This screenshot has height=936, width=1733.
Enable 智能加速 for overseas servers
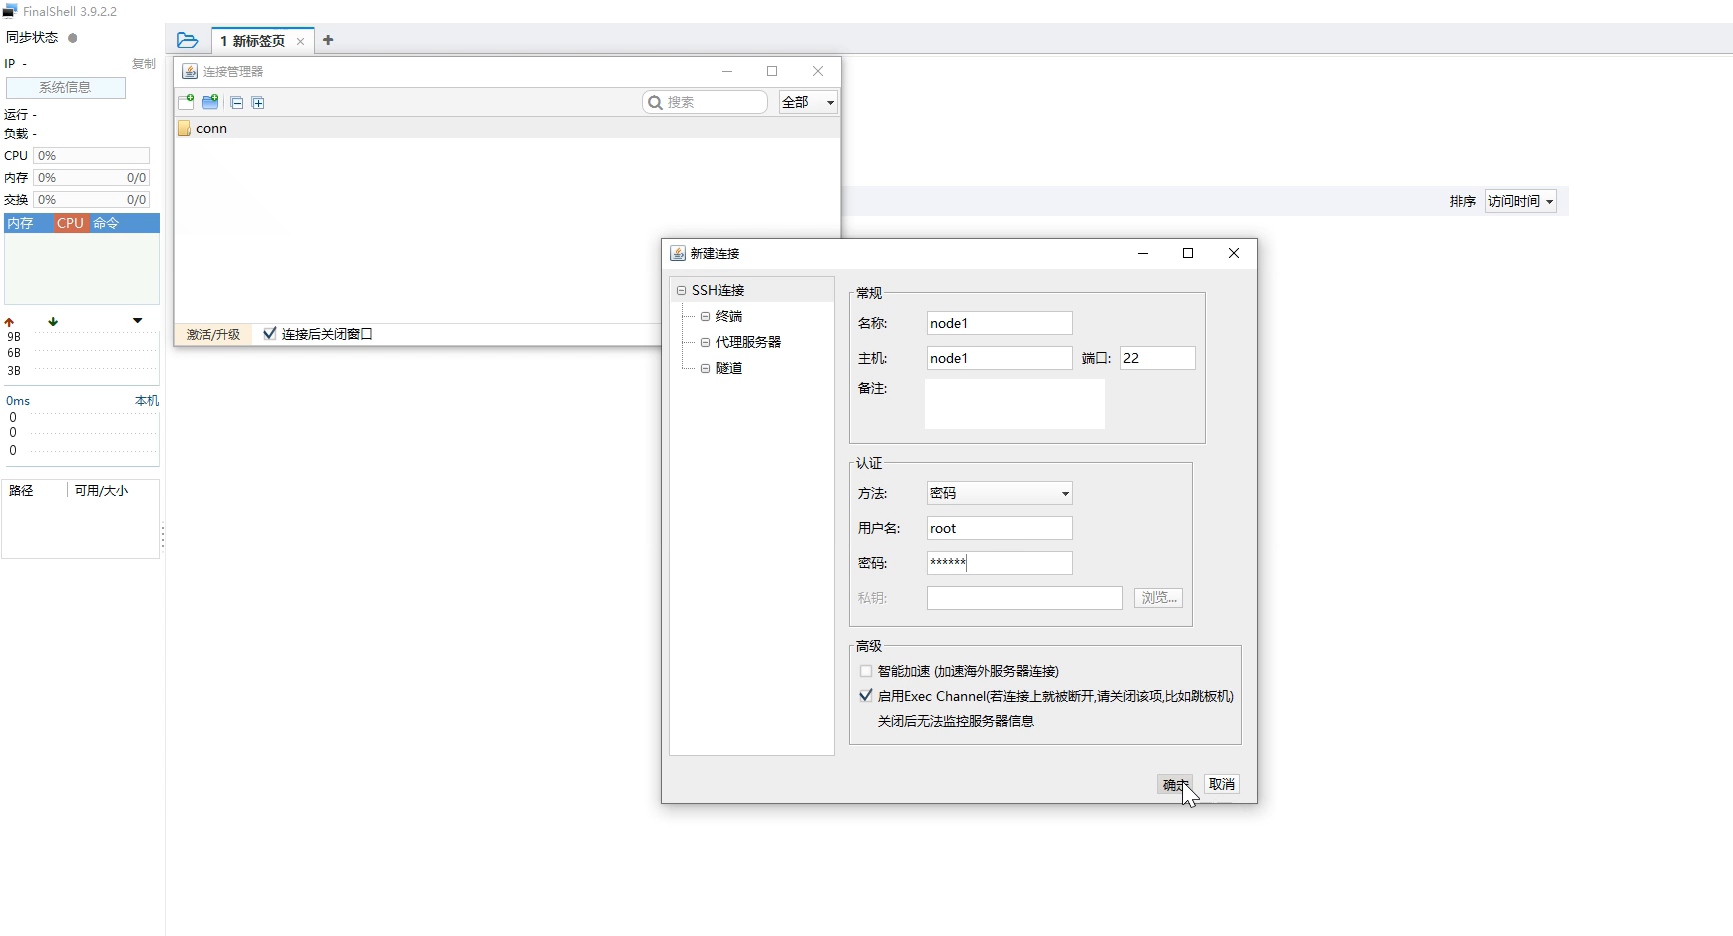tap(865, 671)
